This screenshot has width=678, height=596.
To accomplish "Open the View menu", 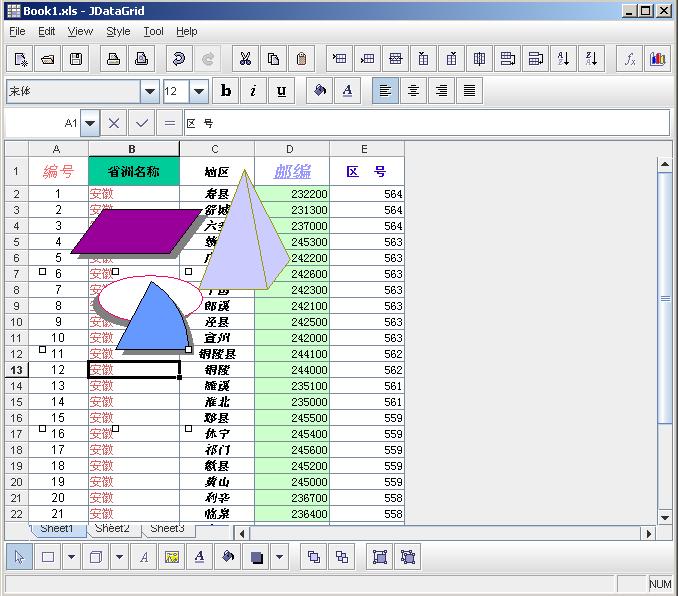I will (x=80, y=32).
